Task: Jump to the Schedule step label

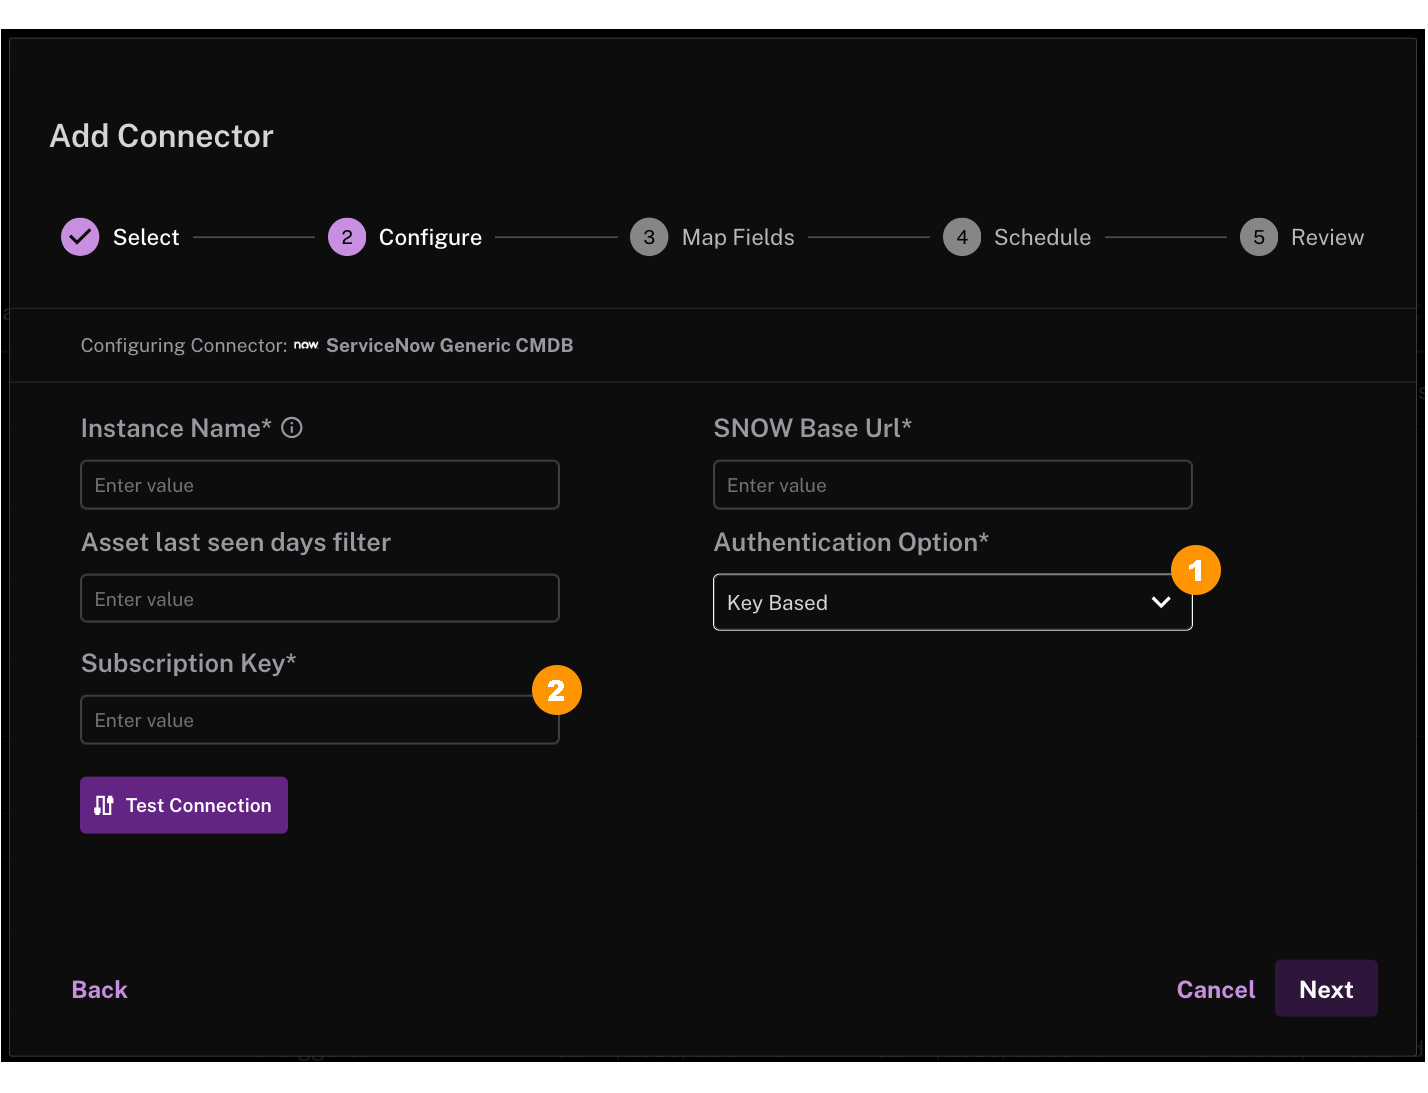Action: point(1042,237)
